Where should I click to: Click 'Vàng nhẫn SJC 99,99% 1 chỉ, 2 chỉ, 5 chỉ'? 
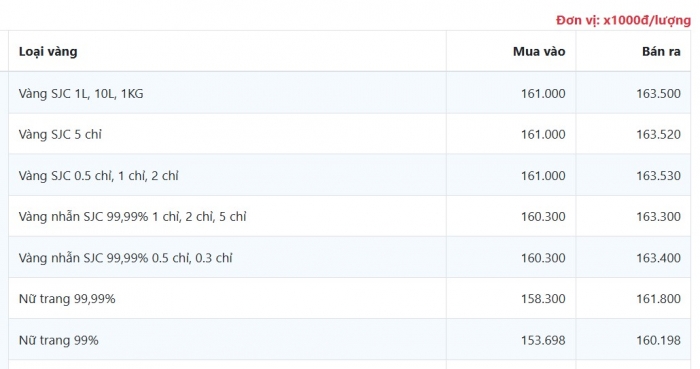pyautogui.click(x=132, y=217)
